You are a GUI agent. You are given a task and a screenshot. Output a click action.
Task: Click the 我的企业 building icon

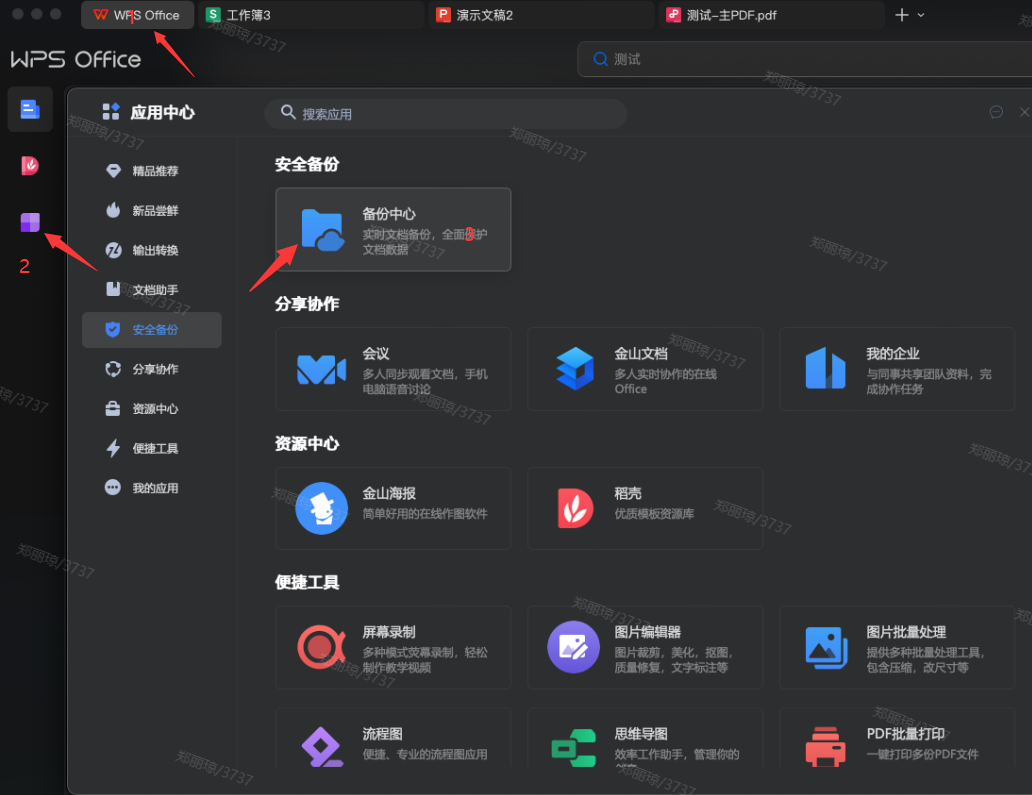[x=825, y=369]
